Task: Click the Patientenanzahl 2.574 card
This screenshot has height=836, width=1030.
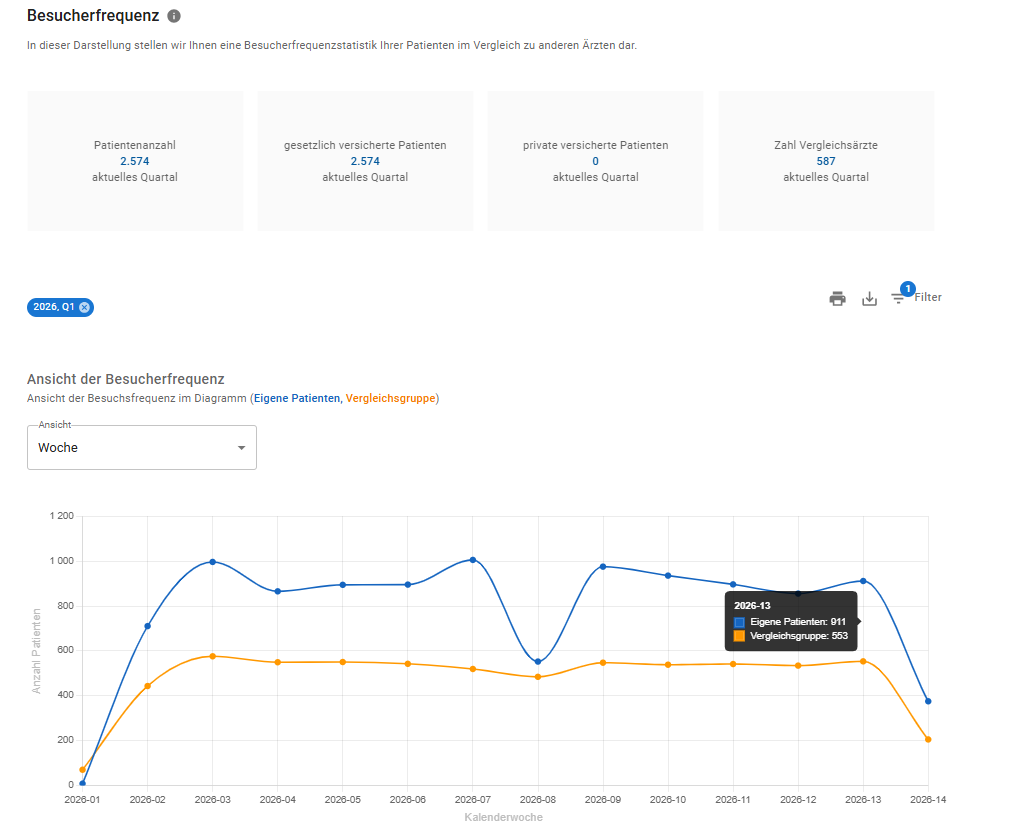Action: [x=135, y=161]
